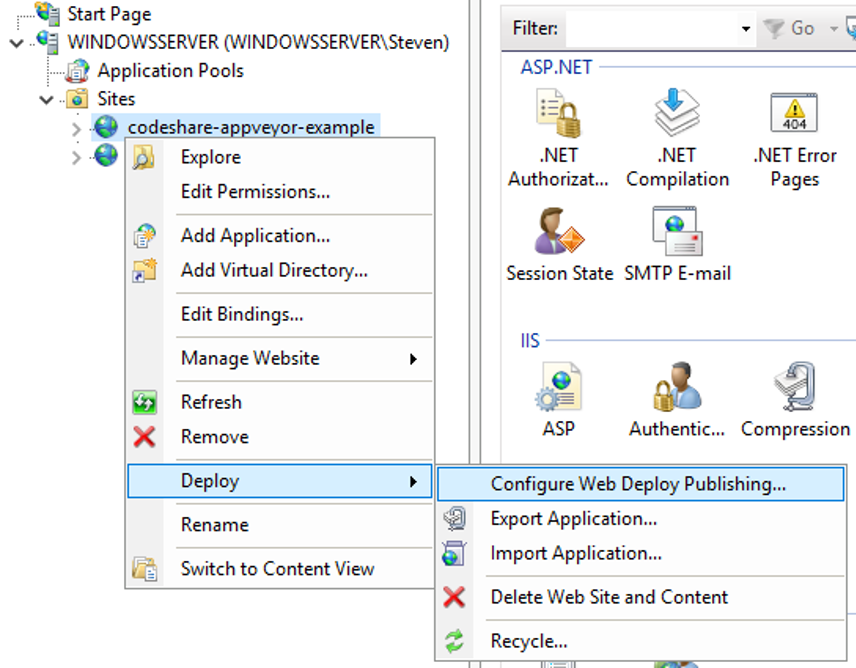Select Import Application from submenu
The width and height of the screenshot is (856, 668).
575,553
